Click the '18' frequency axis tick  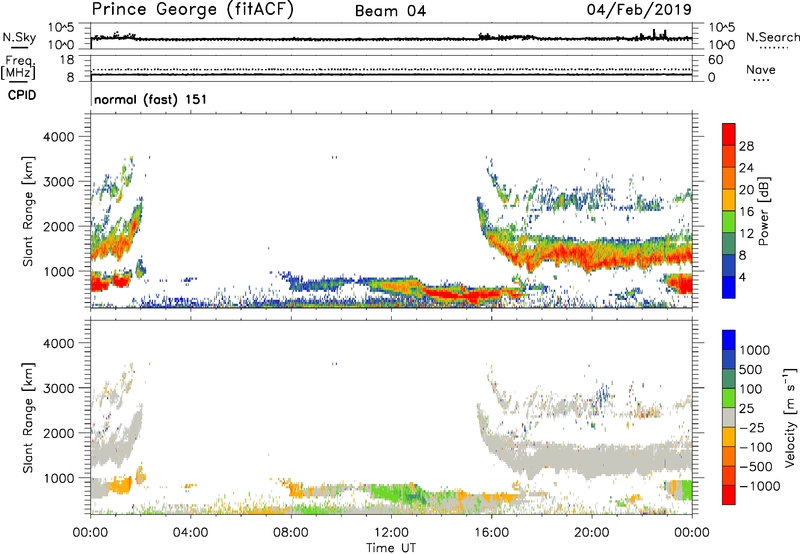[x=67, y=60]
